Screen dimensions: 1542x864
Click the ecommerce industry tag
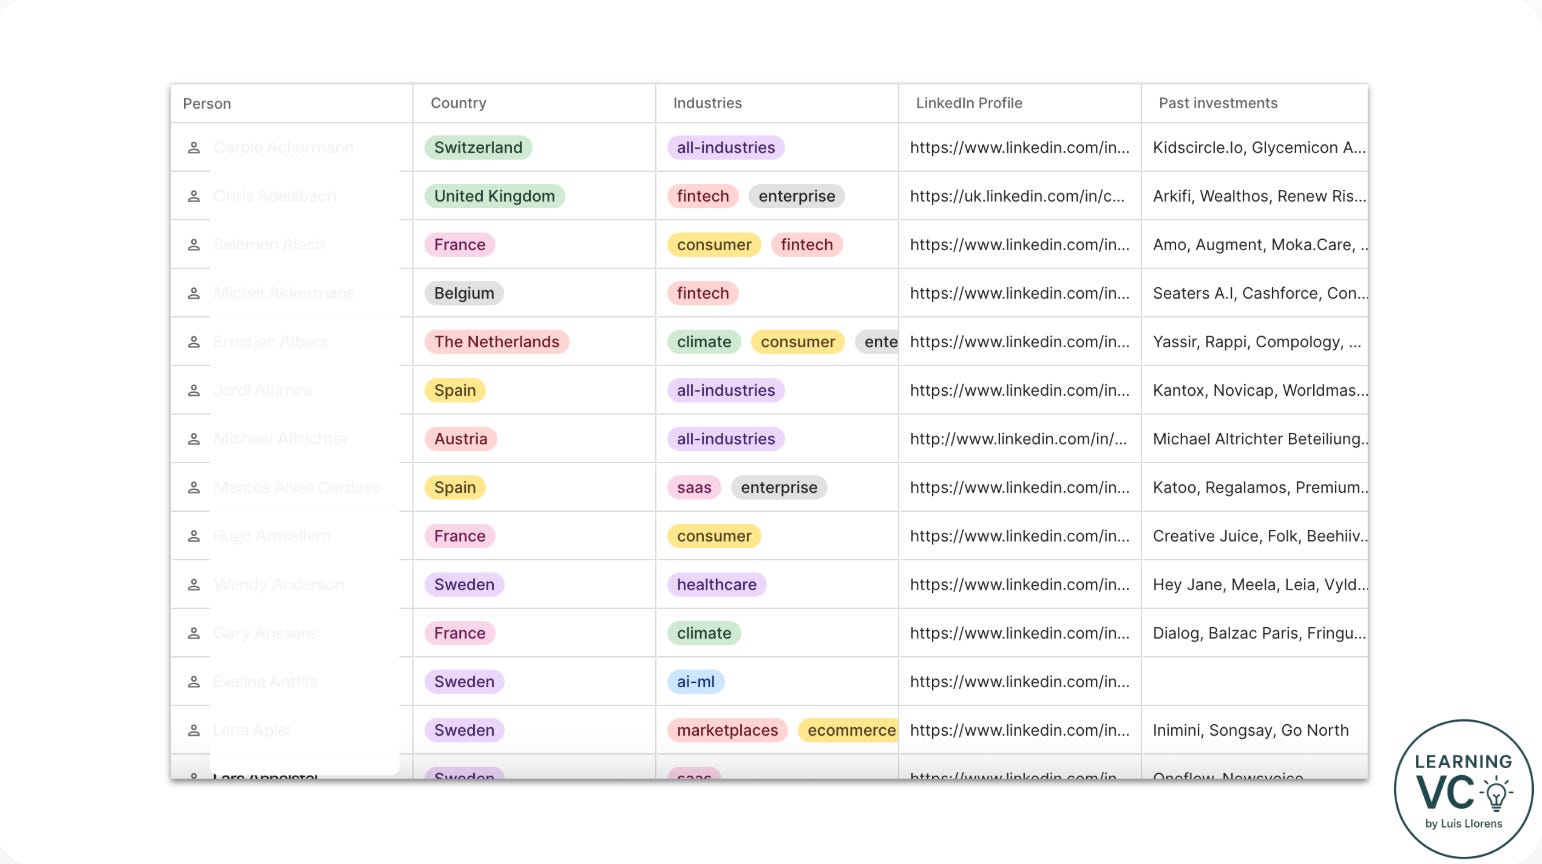tap(848, 731)
